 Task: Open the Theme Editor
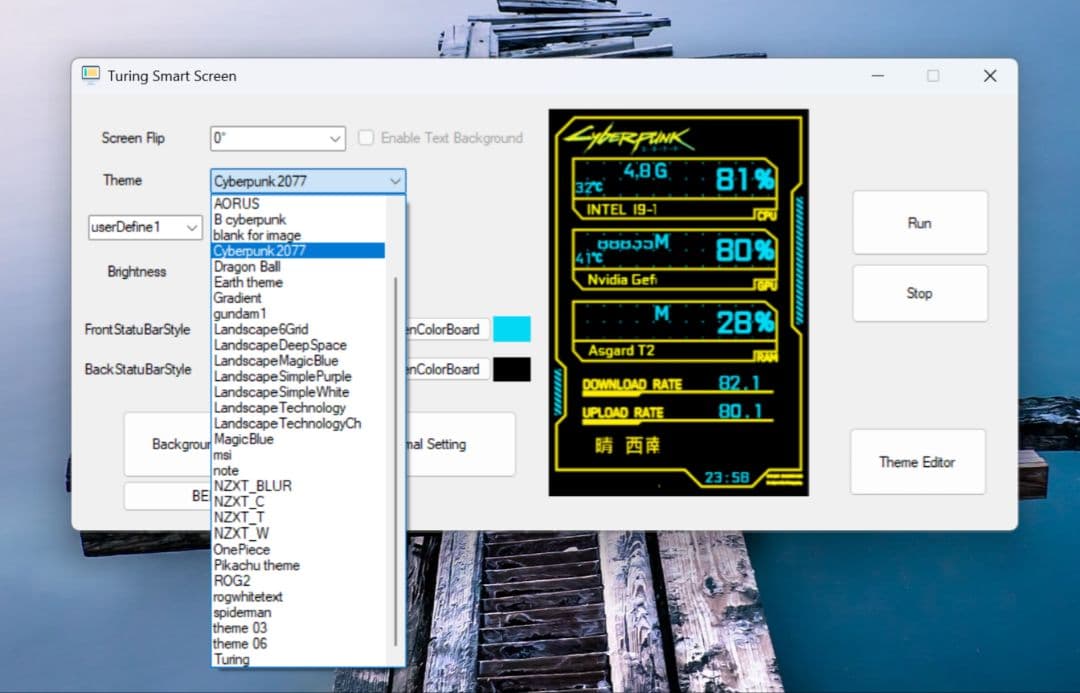918,462
